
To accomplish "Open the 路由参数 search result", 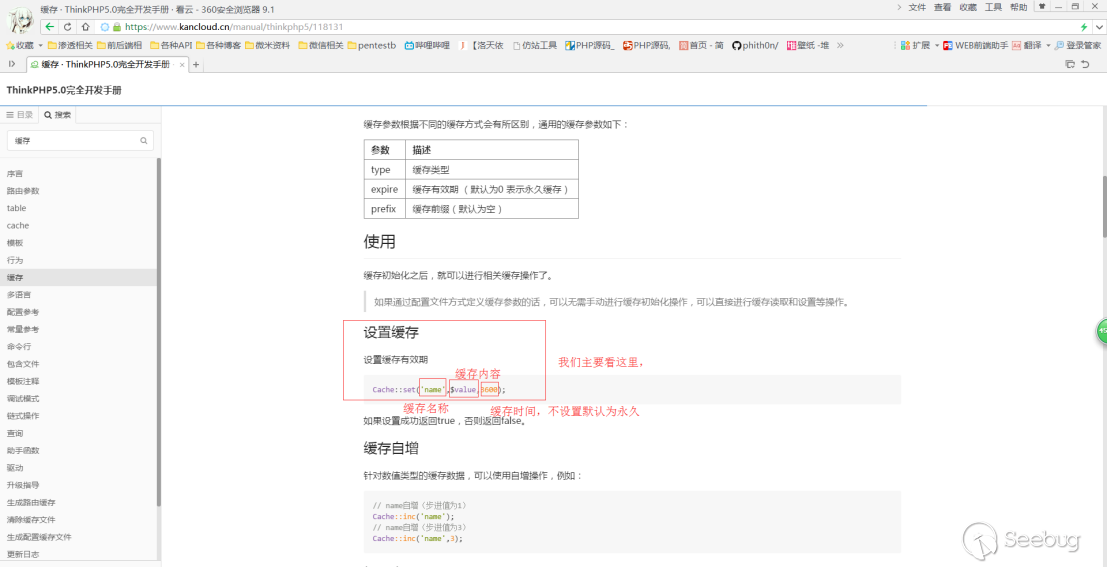I will click(23, 191).
